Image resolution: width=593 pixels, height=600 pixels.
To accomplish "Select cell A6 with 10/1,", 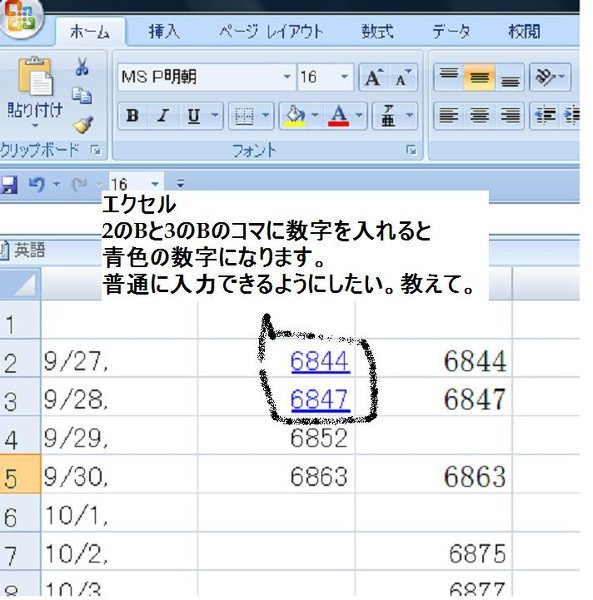I will [119, 513].
